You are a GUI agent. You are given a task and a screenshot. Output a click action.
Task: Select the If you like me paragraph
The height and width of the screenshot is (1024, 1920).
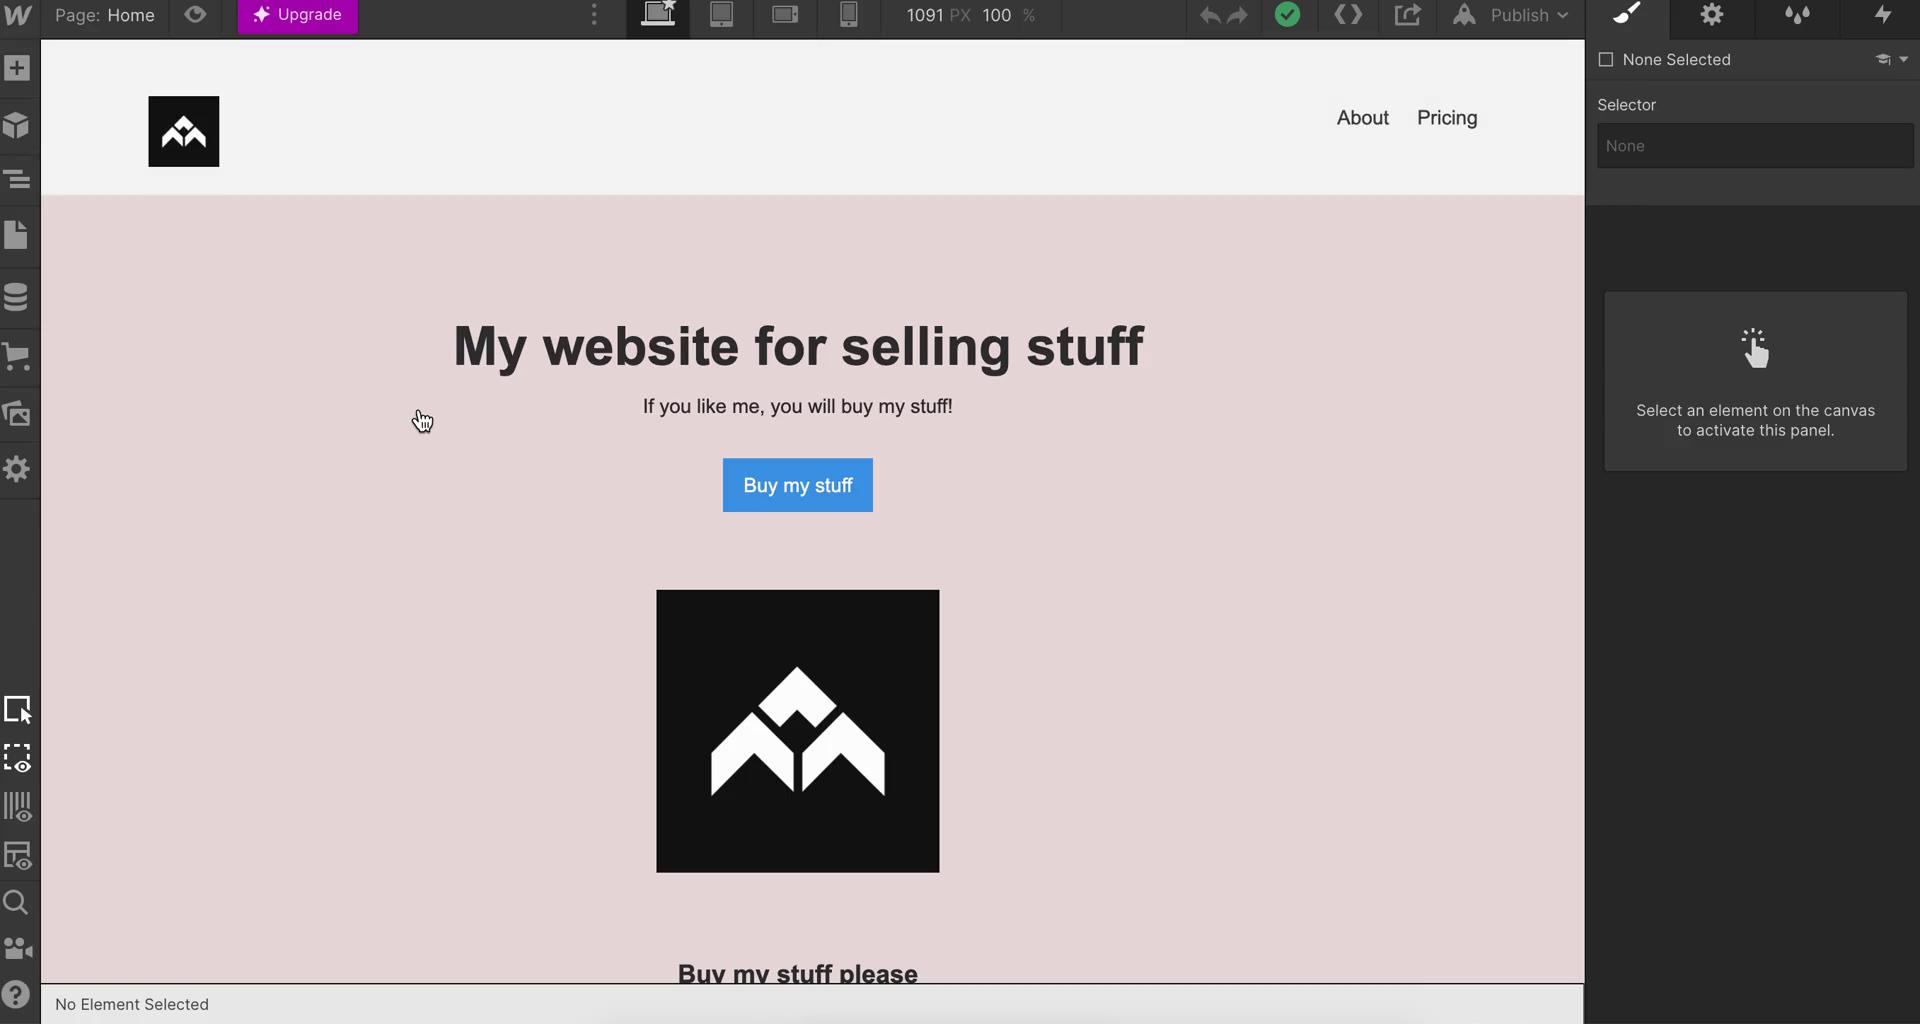(x=798, y=407)
